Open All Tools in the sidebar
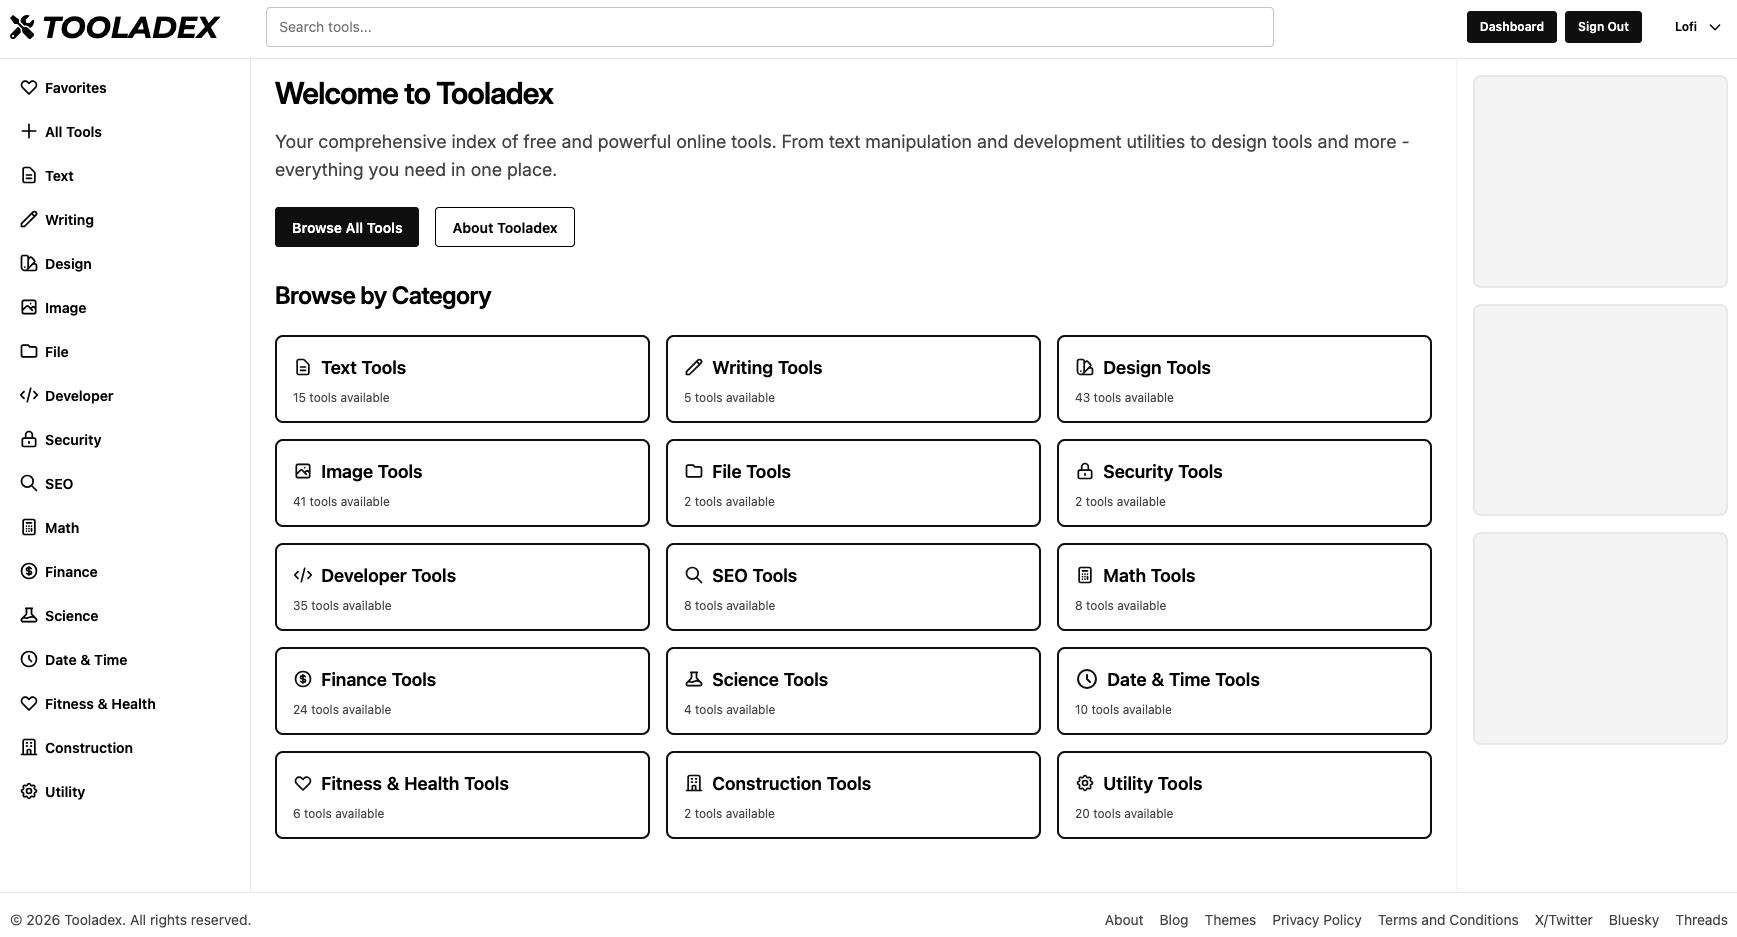Image resolution: width=1737 pixels, height=937 pixels. [x=73, y=132]
